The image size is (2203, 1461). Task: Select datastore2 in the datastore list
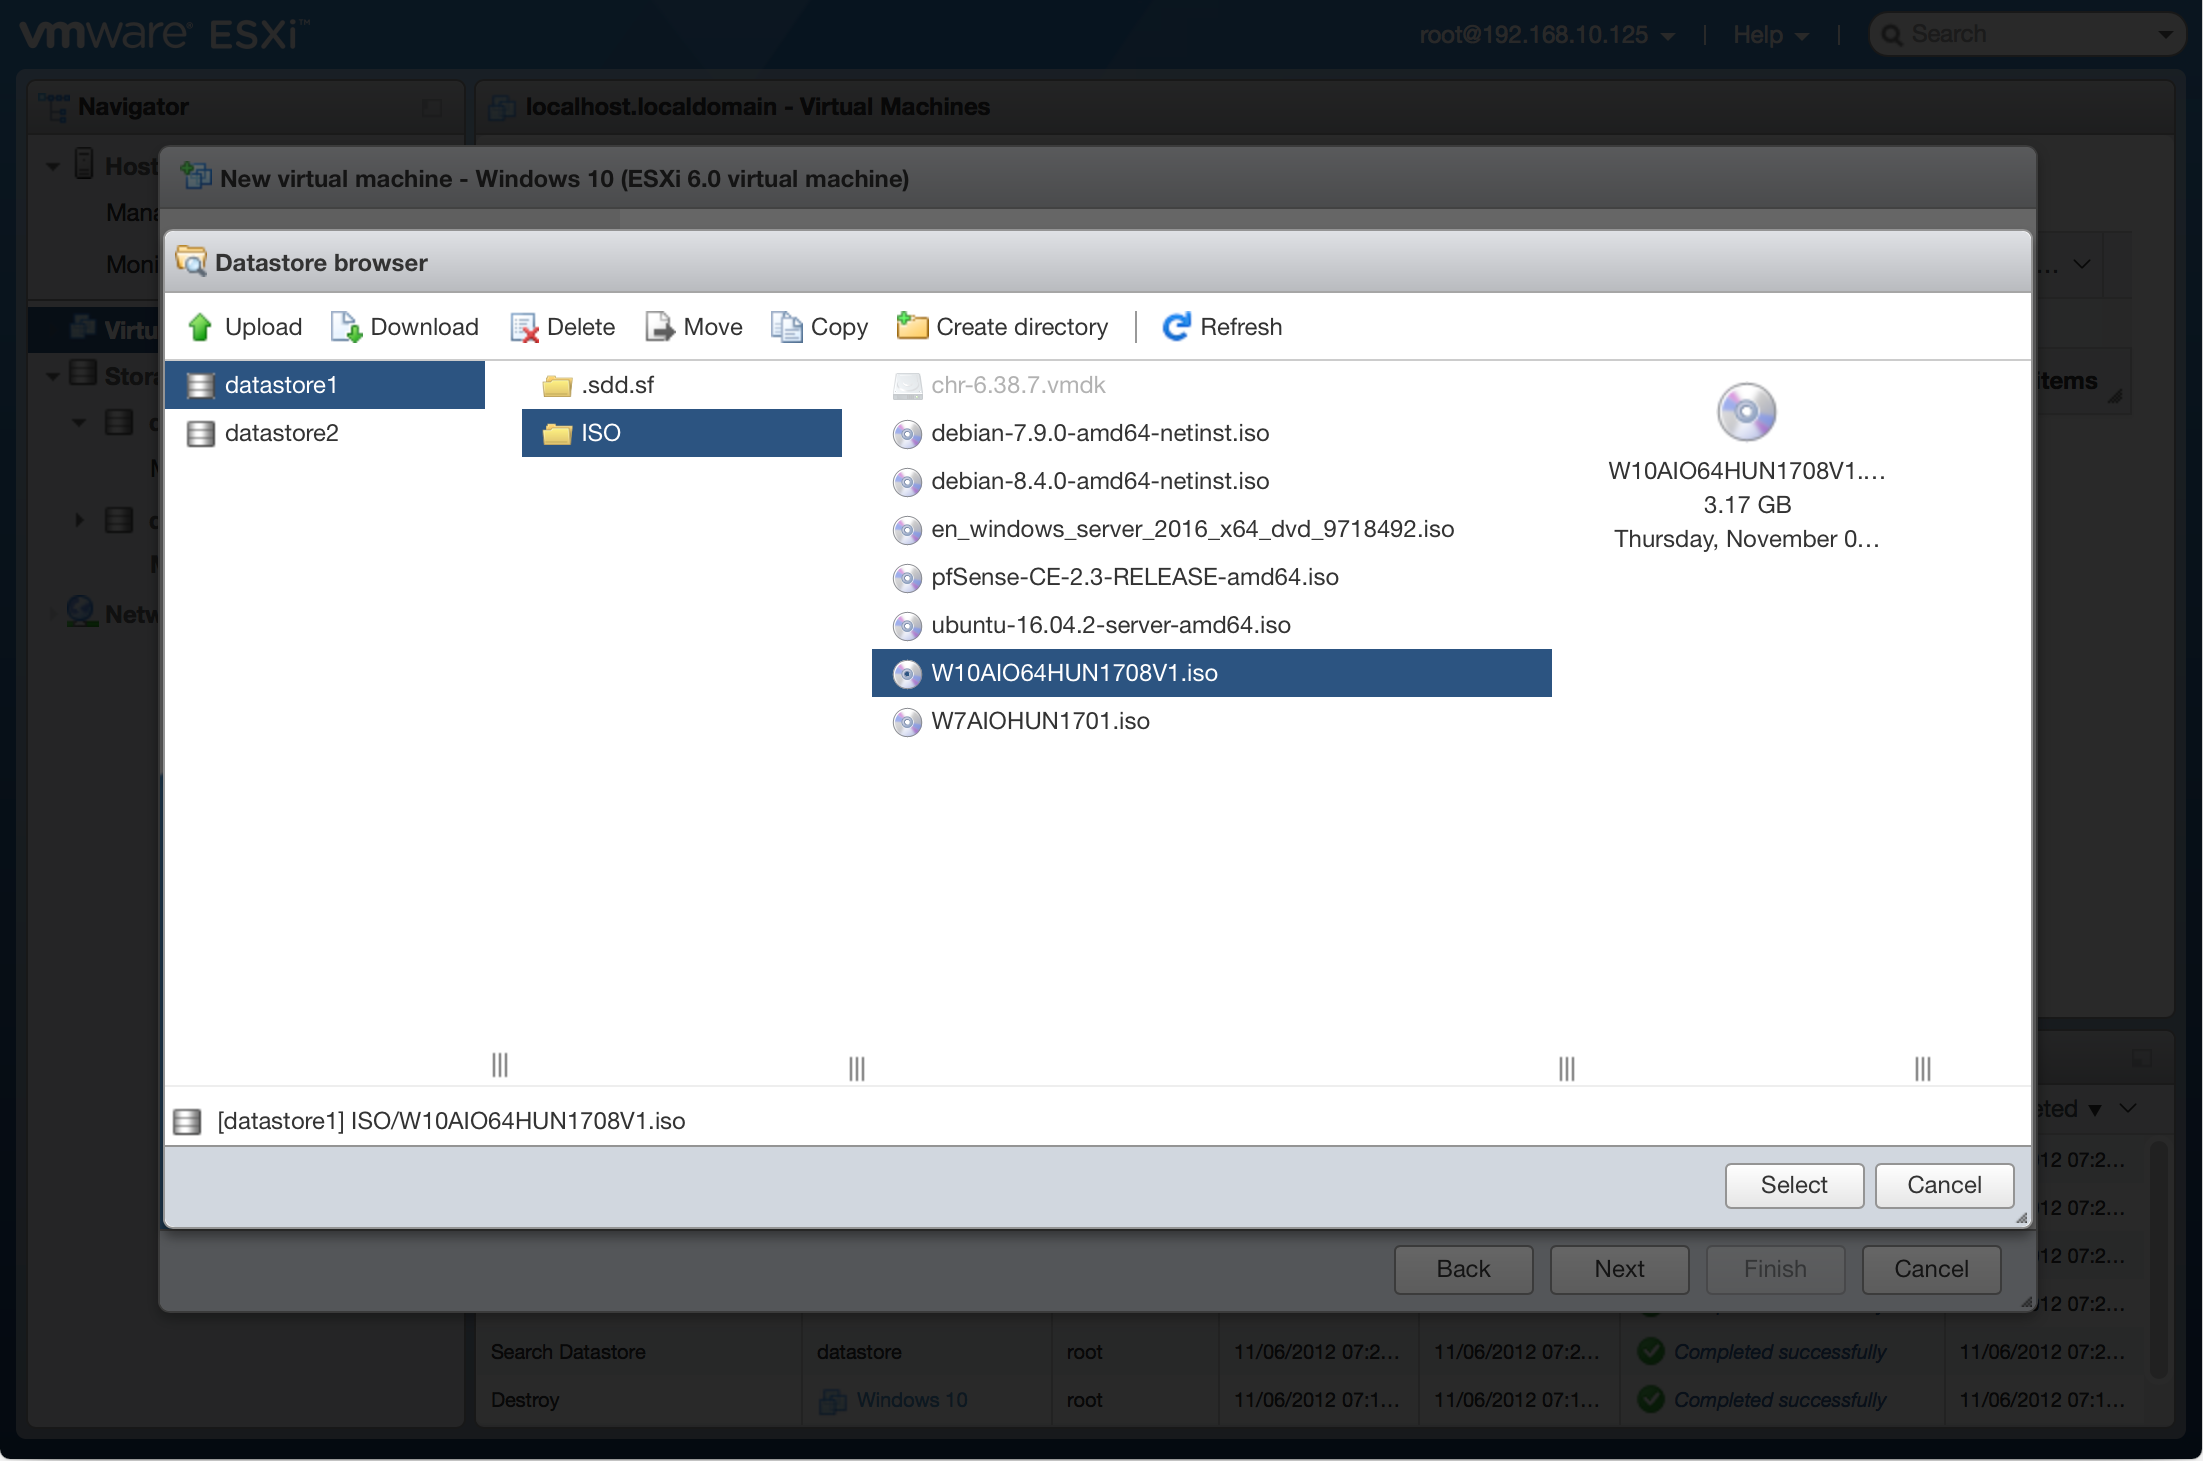coord(325,433)
